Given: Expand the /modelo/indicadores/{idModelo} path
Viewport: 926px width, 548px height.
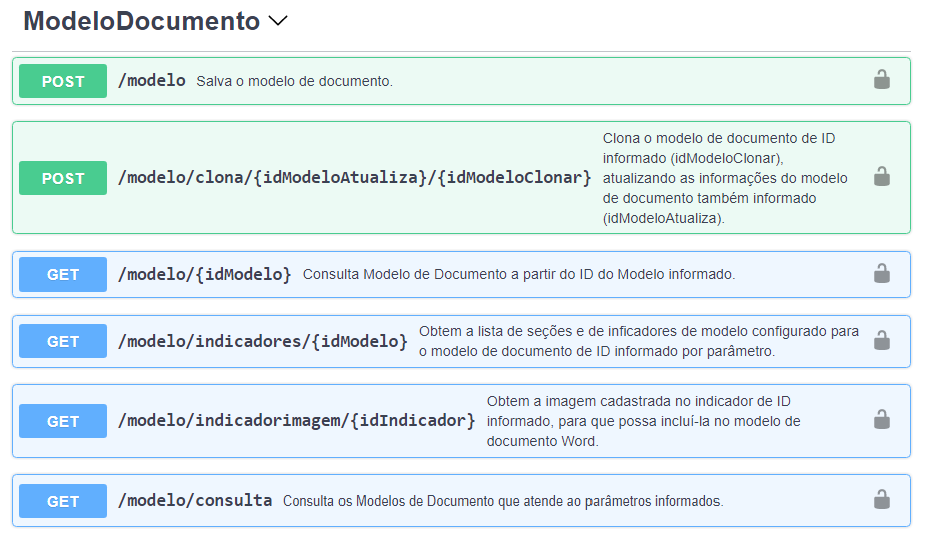Looking at the screenshot, I should tap(262, 342).
